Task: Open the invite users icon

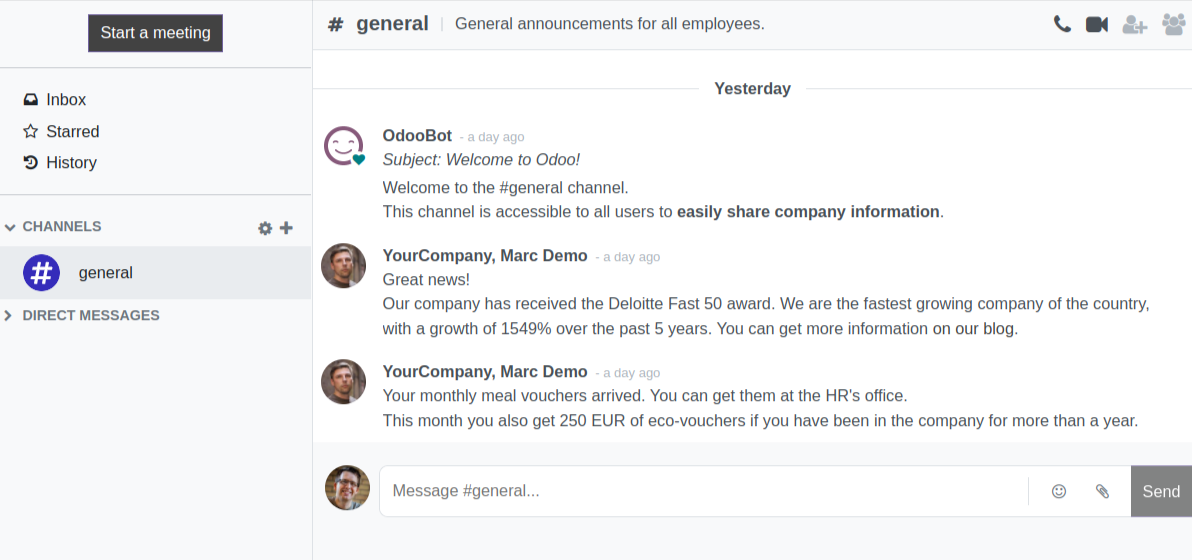Action: click(x=1134, y=24)
